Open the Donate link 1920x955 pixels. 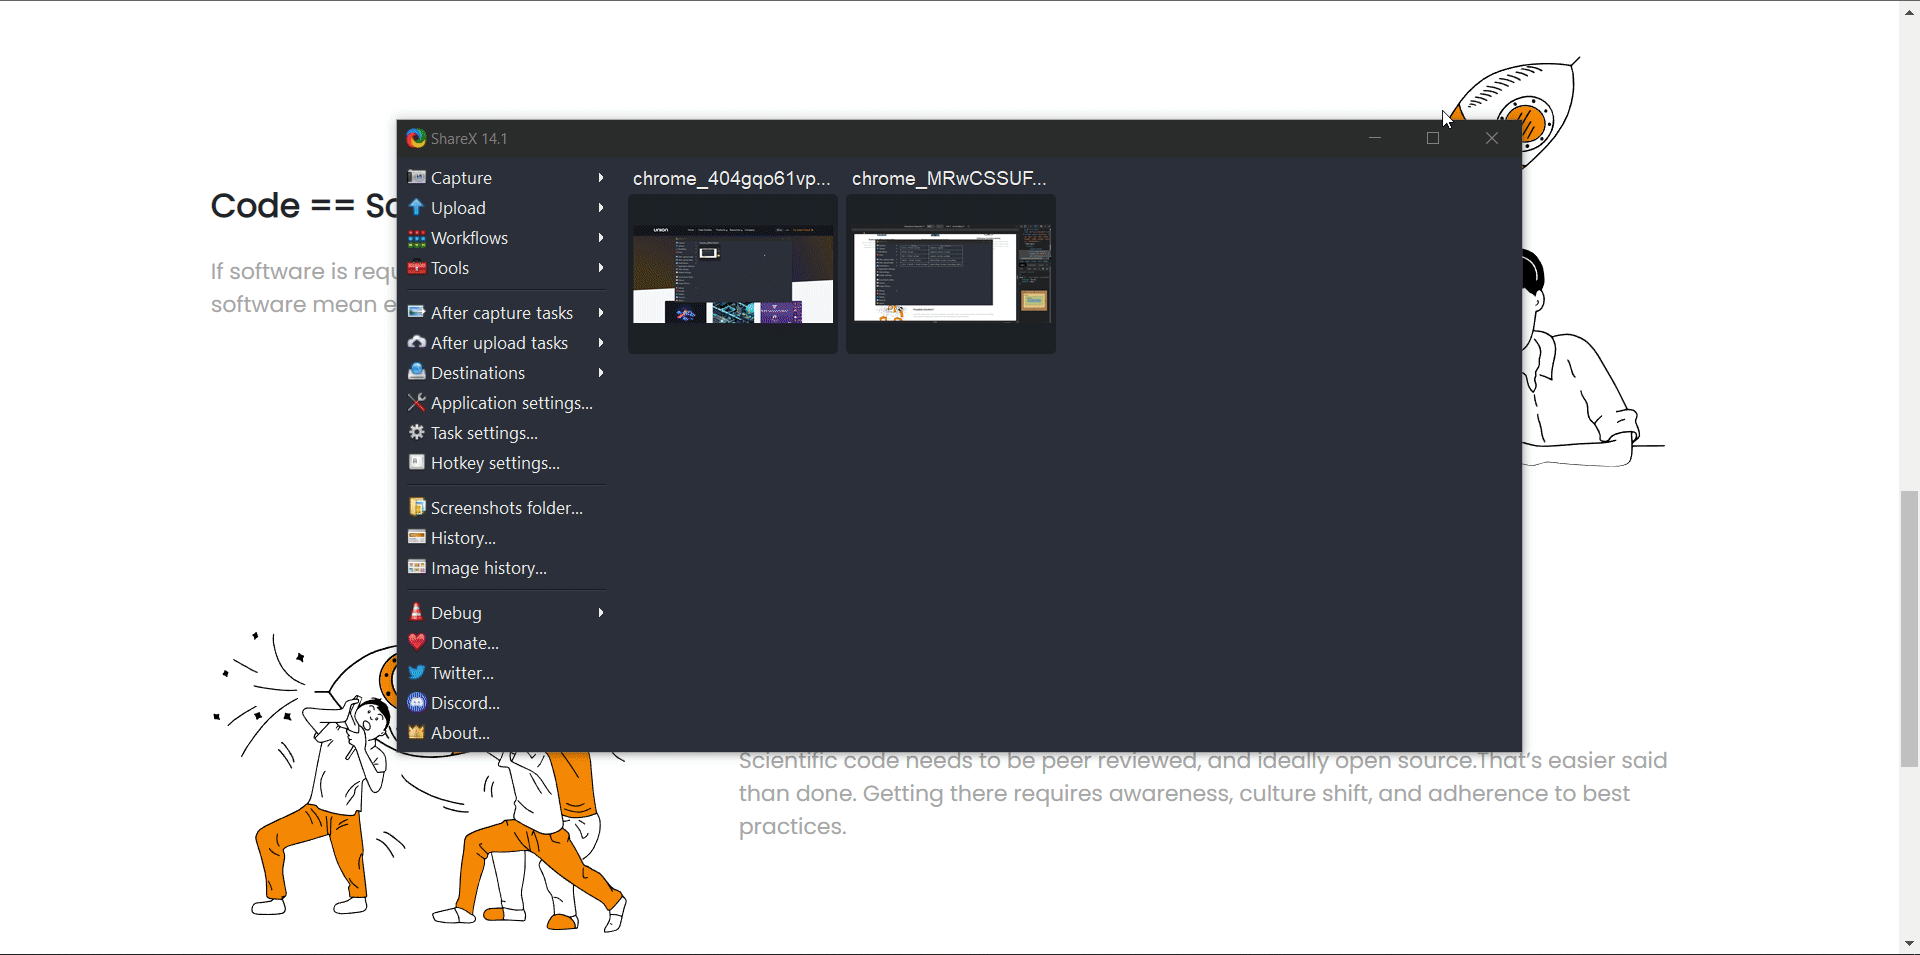(x=506, y=643)
